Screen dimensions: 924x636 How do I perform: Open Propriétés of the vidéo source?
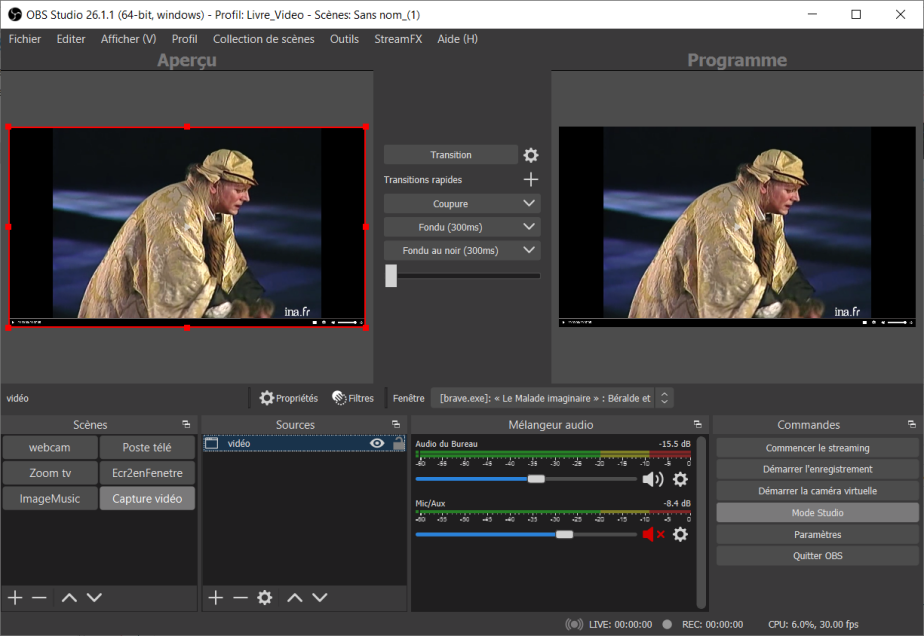click(x=289, y=398)
